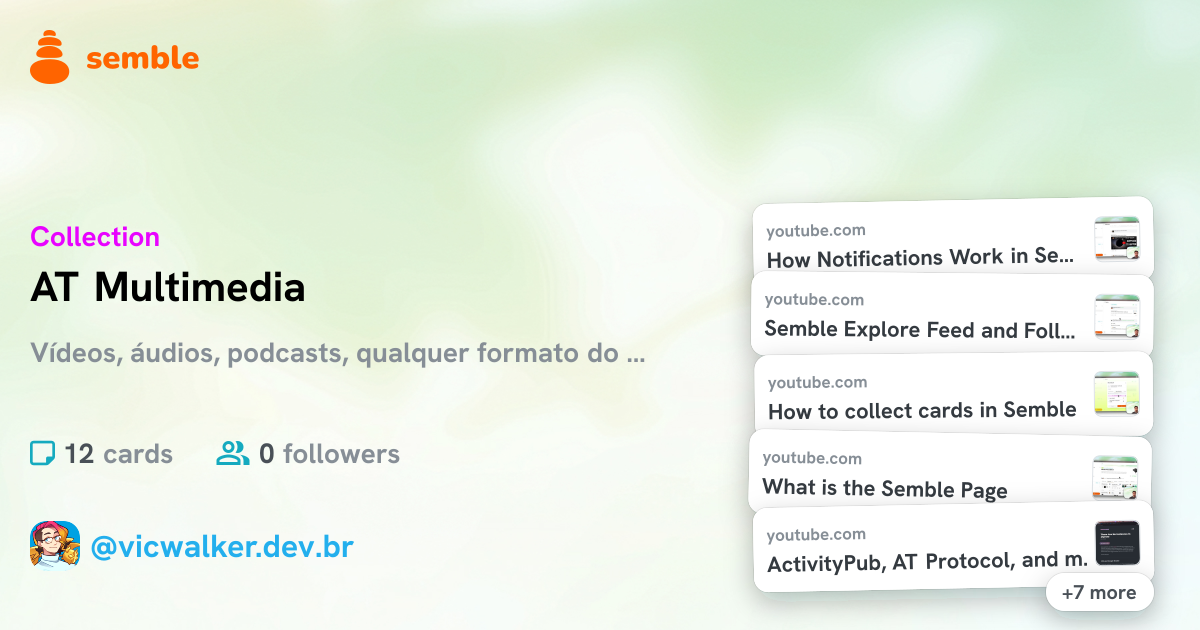Click the Semble Page card thumbnail
The image size is (1200, 630).
tap(1116, 477)
